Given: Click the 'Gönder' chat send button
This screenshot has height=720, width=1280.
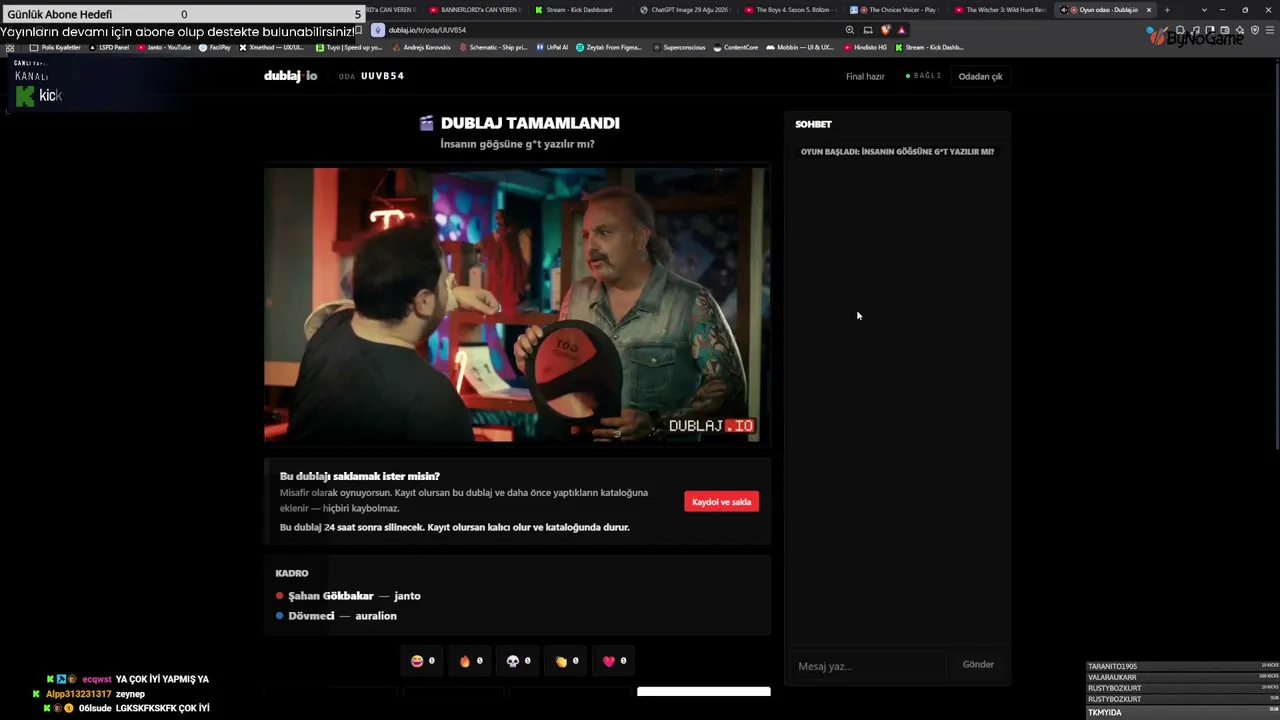Looking at the screenshot, I should tap(978, 665).
